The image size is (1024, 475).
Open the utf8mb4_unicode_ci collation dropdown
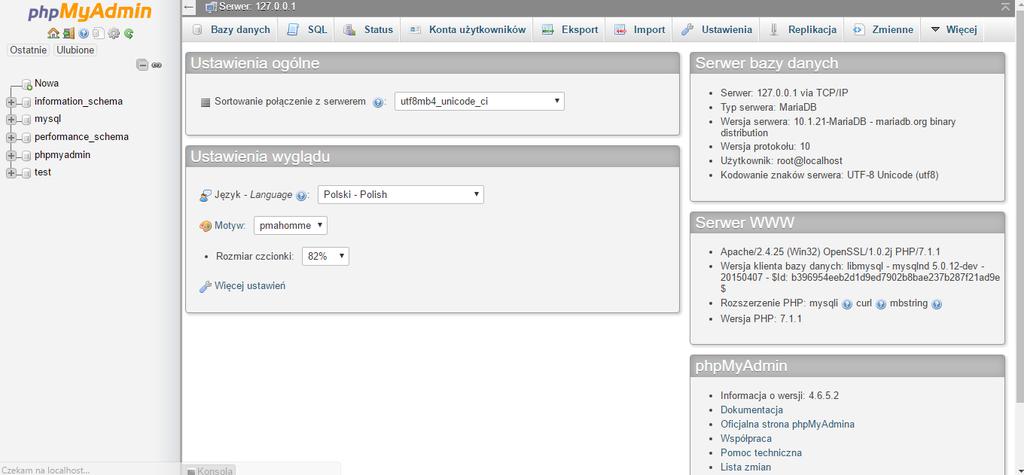tap(479, 101)
